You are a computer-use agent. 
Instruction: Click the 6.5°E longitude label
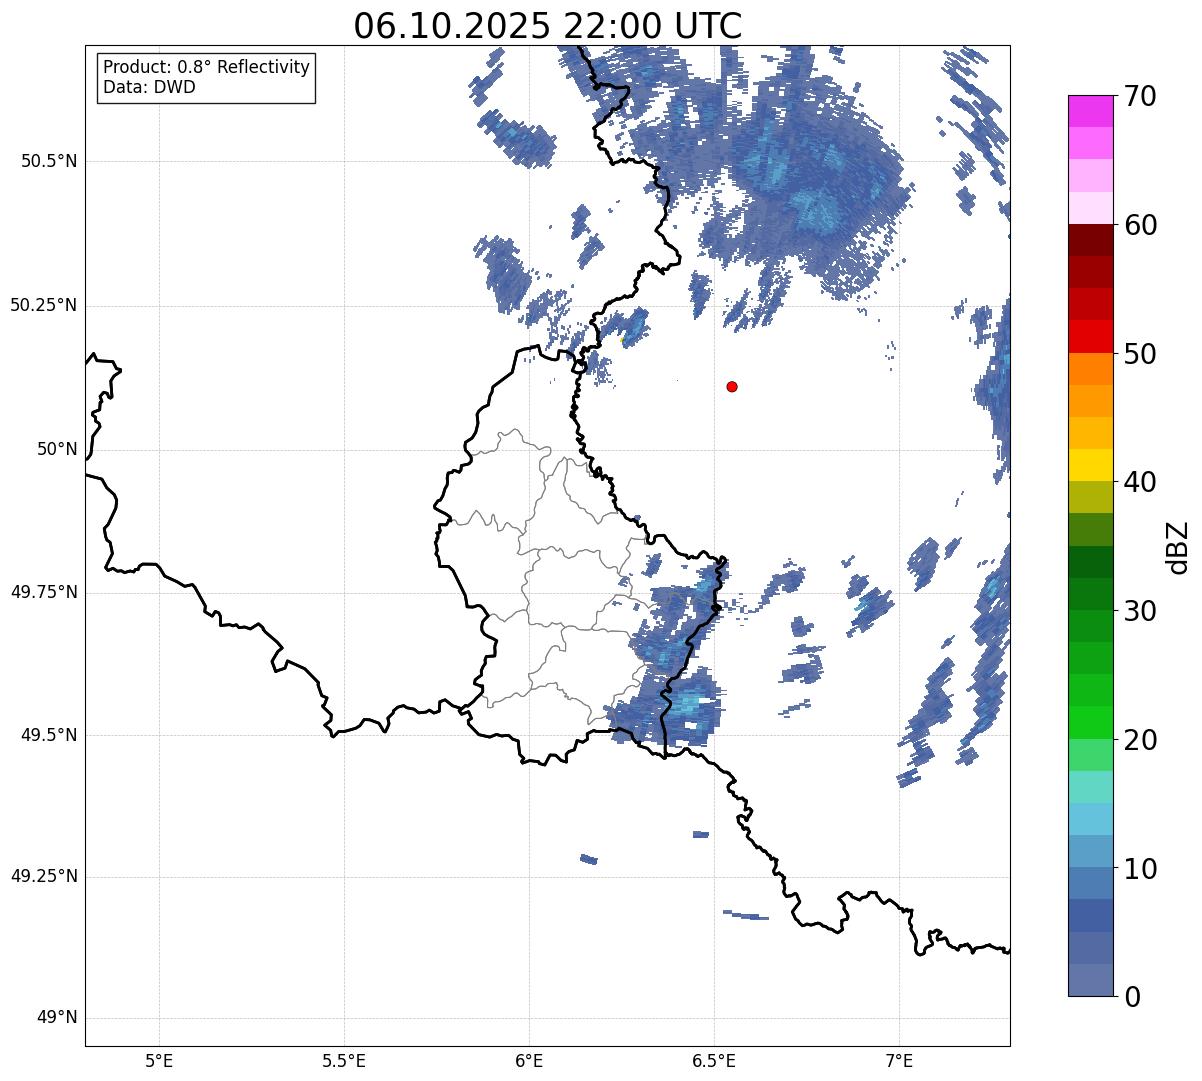714,1060
